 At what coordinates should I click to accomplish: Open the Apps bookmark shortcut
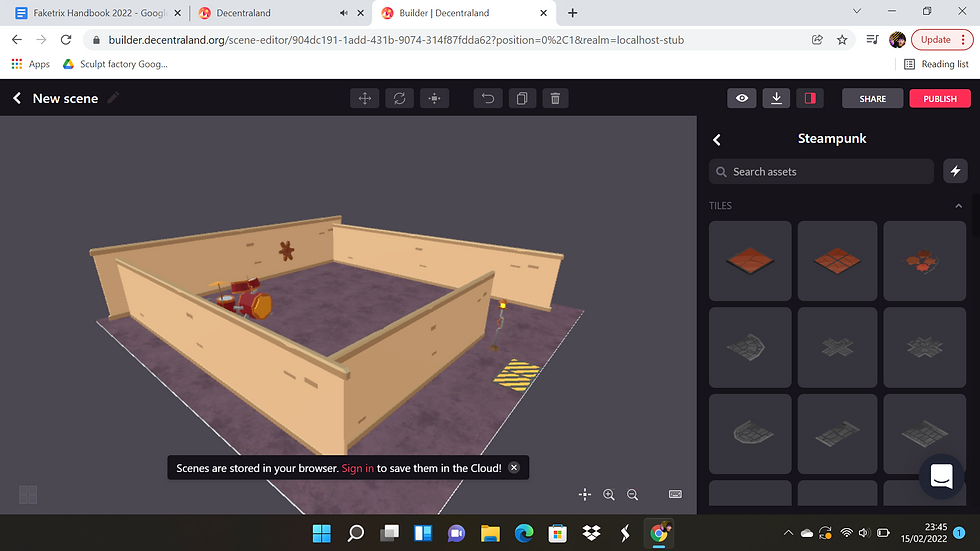pyautogui.click(x=31, y=64)
